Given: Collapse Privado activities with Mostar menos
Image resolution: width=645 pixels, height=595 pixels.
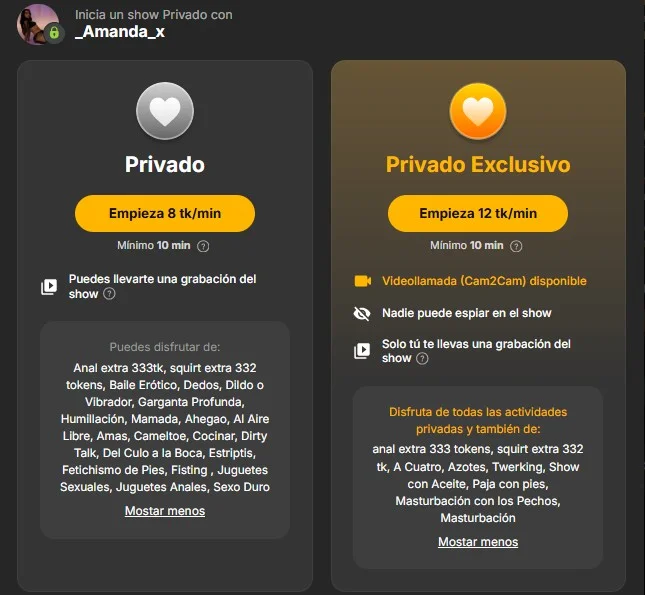Looking at the screenshot, I should (165, 511).
